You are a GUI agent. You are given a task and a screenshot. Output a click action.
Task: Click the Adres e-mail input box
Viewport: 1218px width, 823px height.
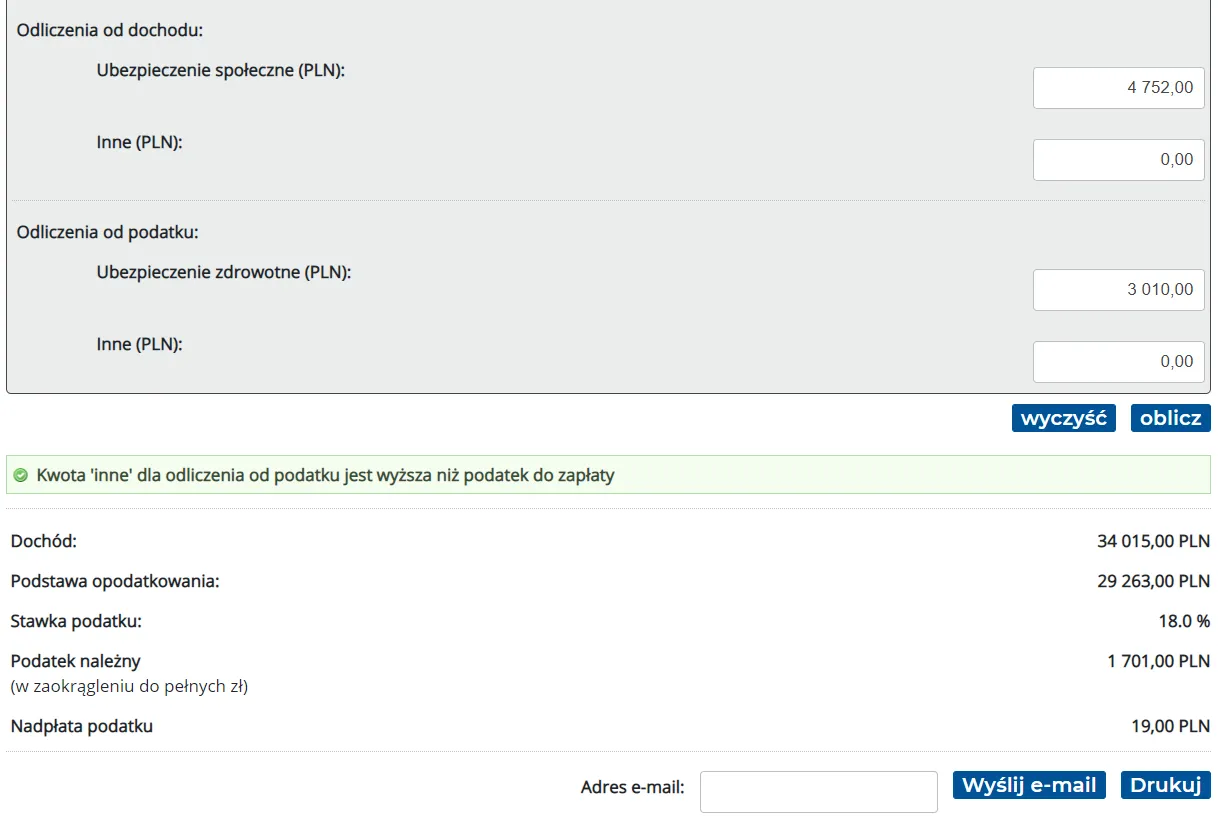click(818, 792)
